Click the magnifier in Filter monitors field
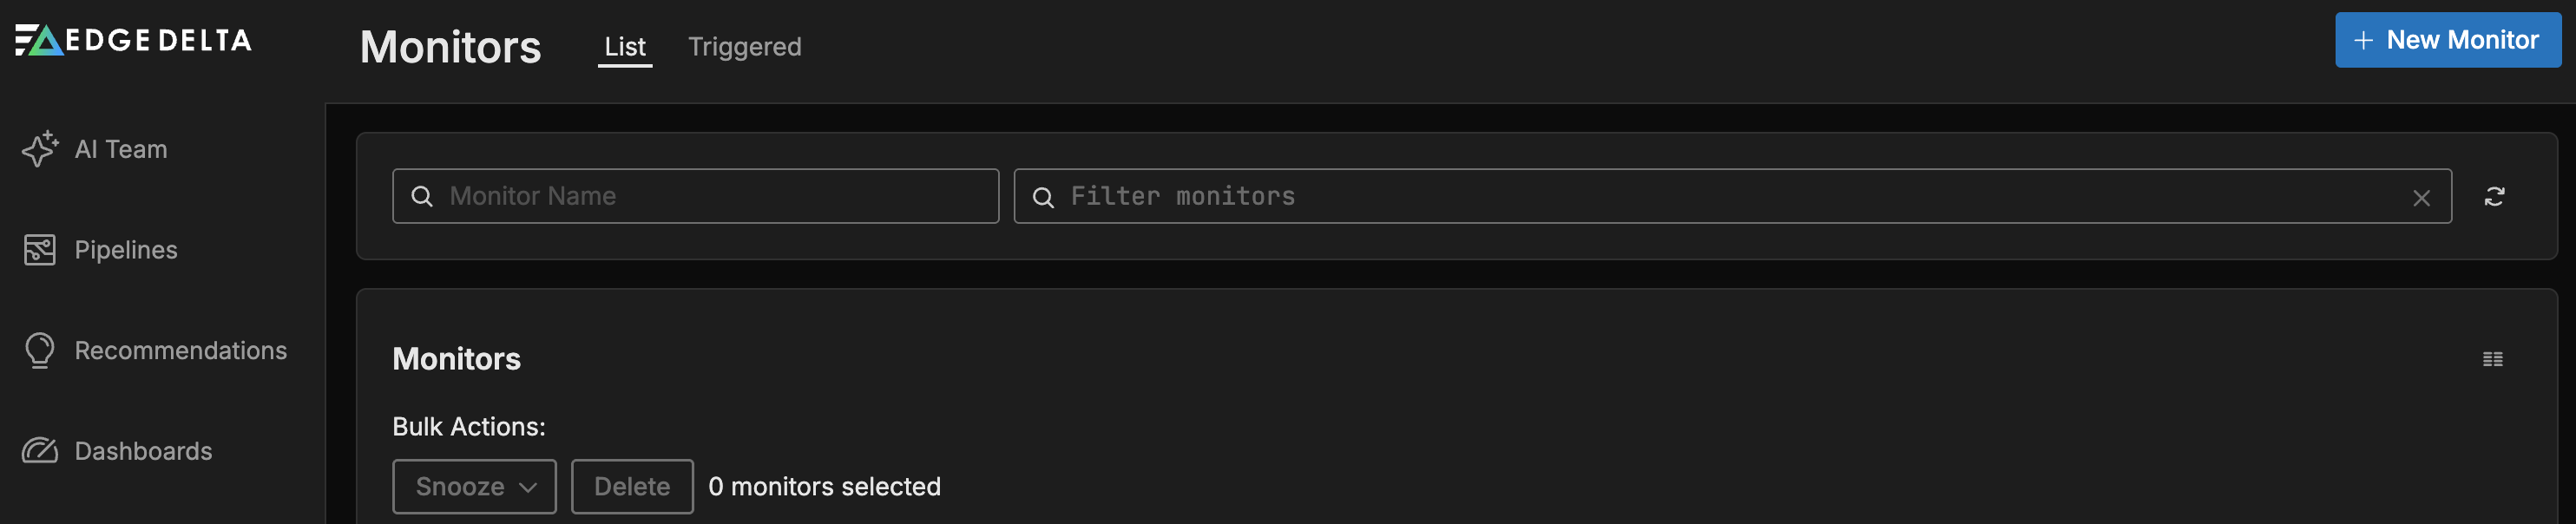 [1045, 196]
